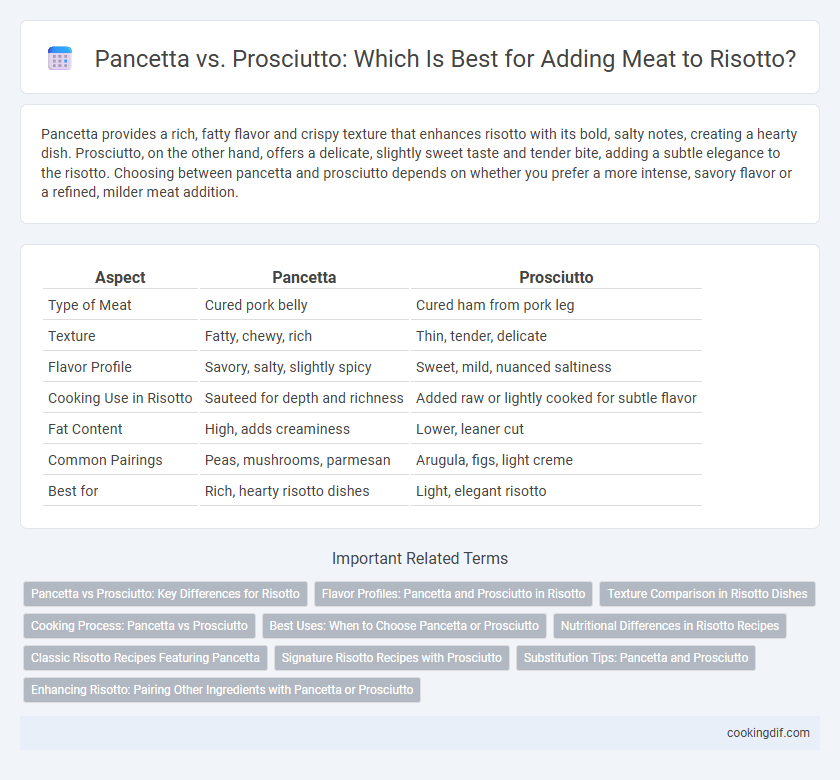The height and width of the screenshot is (780, 840).
Task: Click the 'Important Related Terms' heading
Action: (x=420, y=559)
